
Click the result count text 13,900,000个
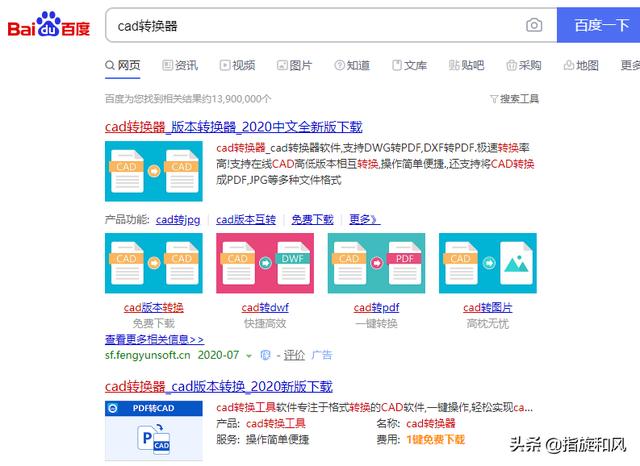pos(242,99)
